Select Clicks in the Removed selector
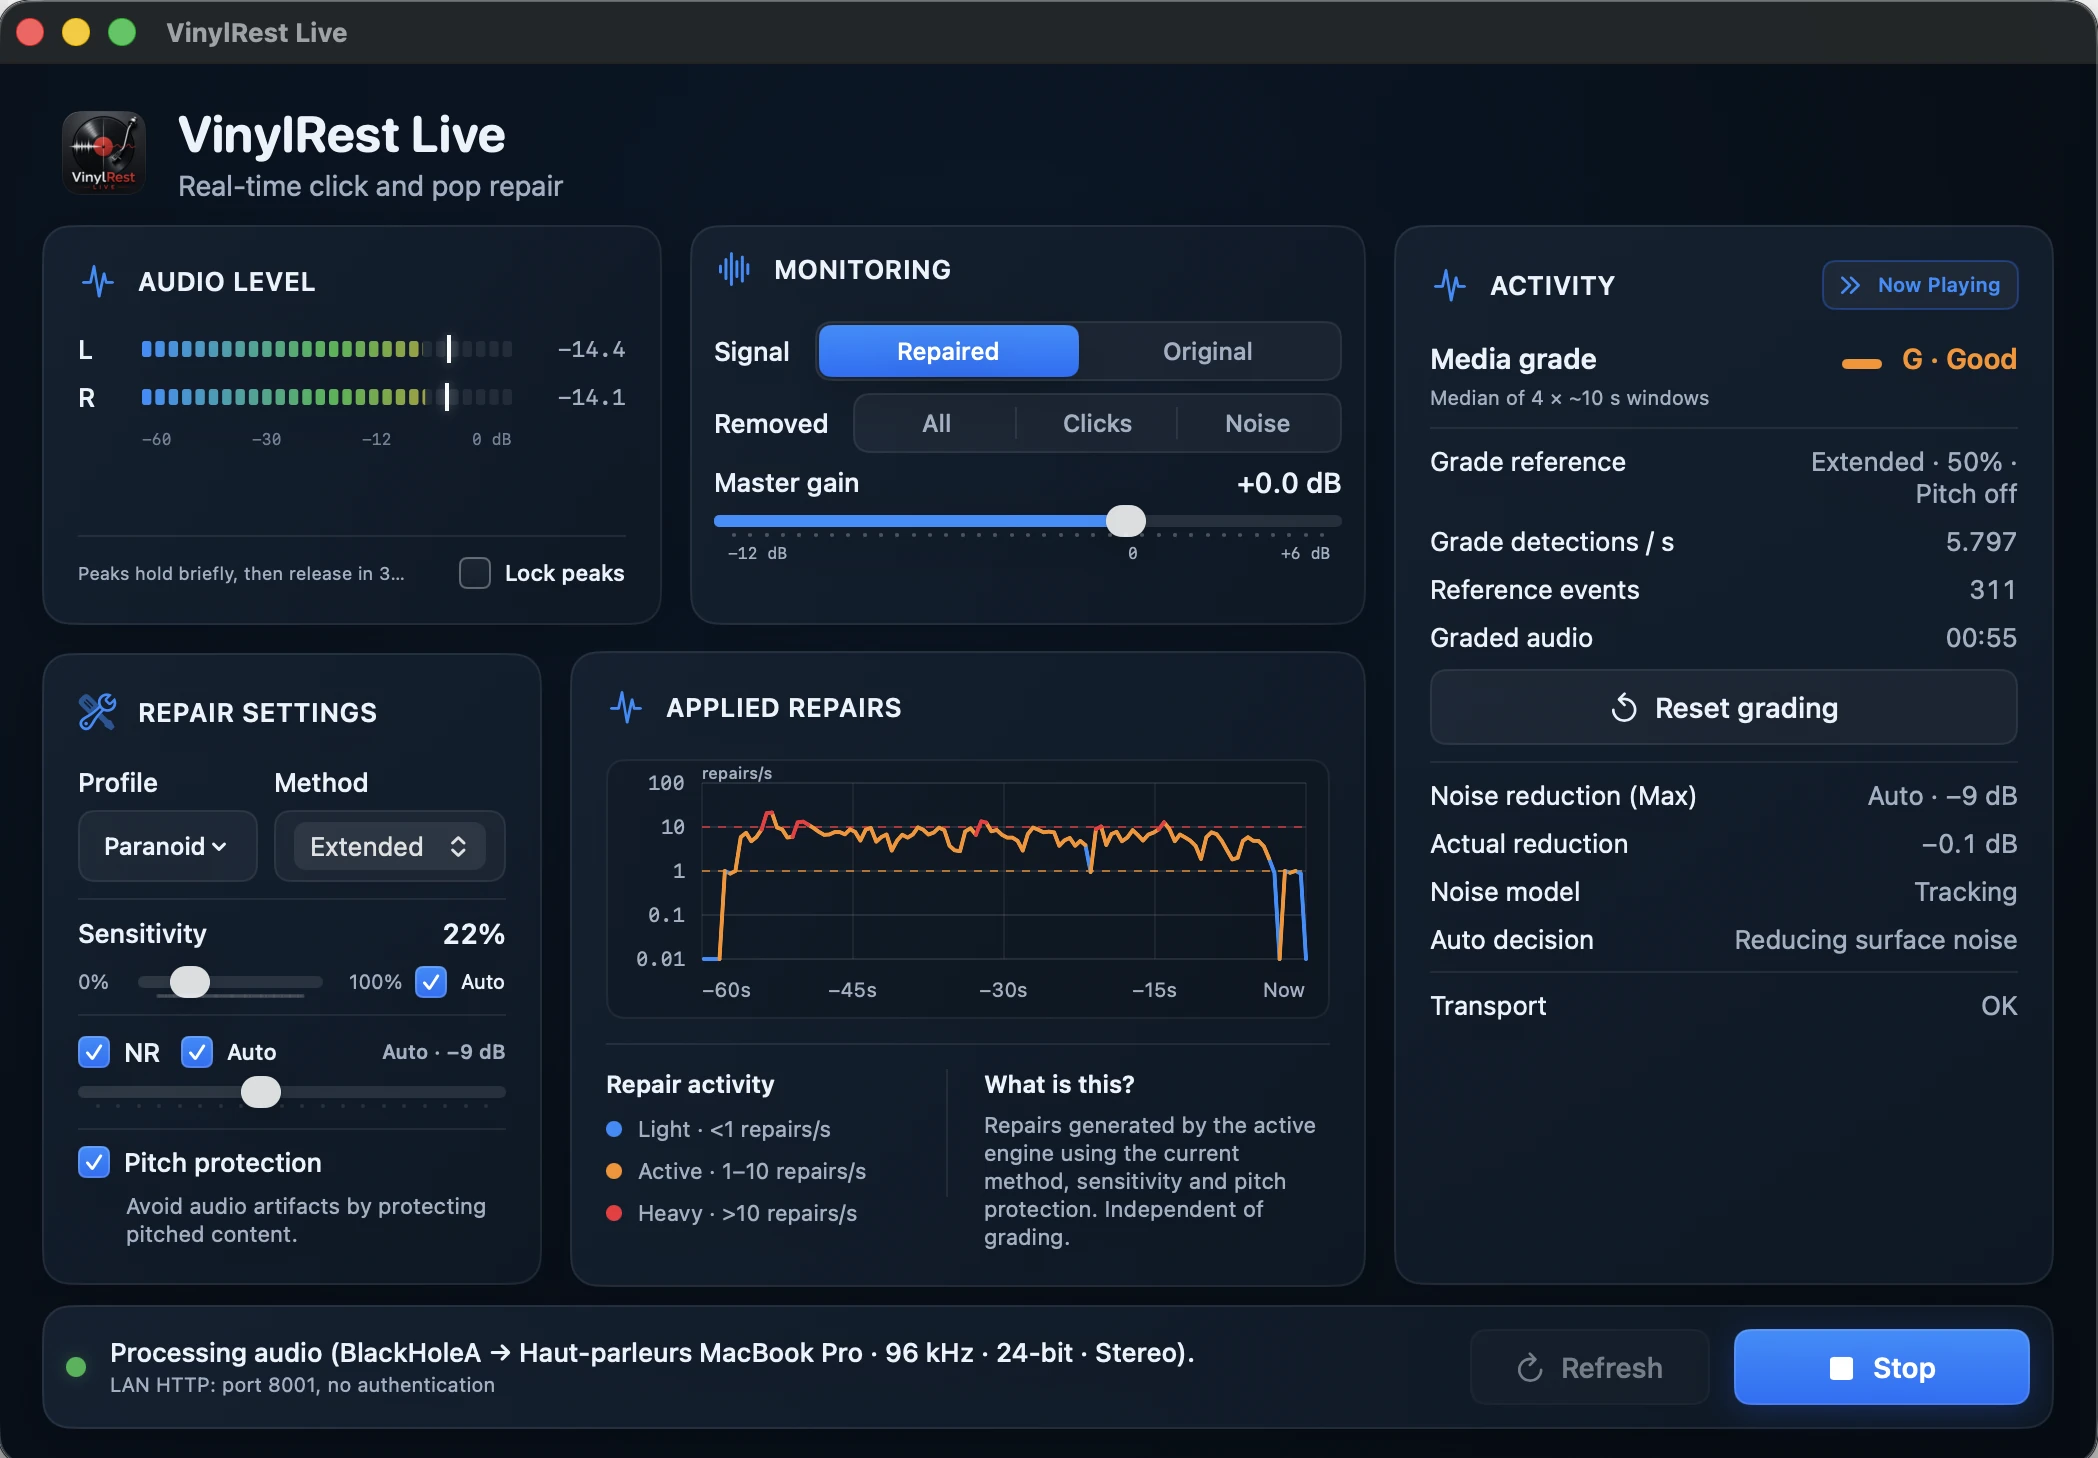The height and width of the screenshot is (1458, 2098). [x=1097, y=423]
